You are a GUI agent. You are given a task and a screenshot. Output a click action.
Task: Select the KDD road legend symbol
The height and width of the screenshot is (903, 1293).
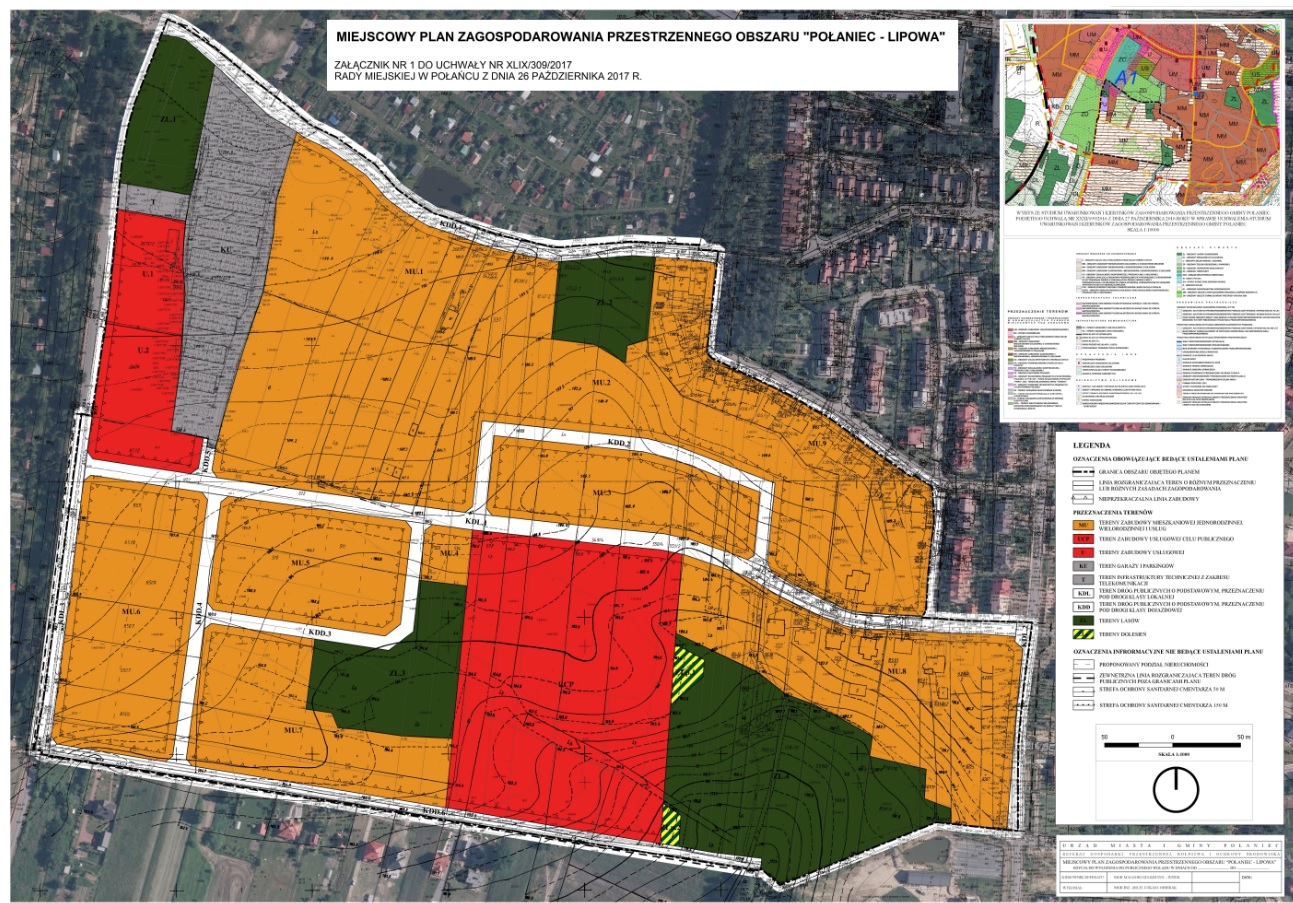[1081, 606]
